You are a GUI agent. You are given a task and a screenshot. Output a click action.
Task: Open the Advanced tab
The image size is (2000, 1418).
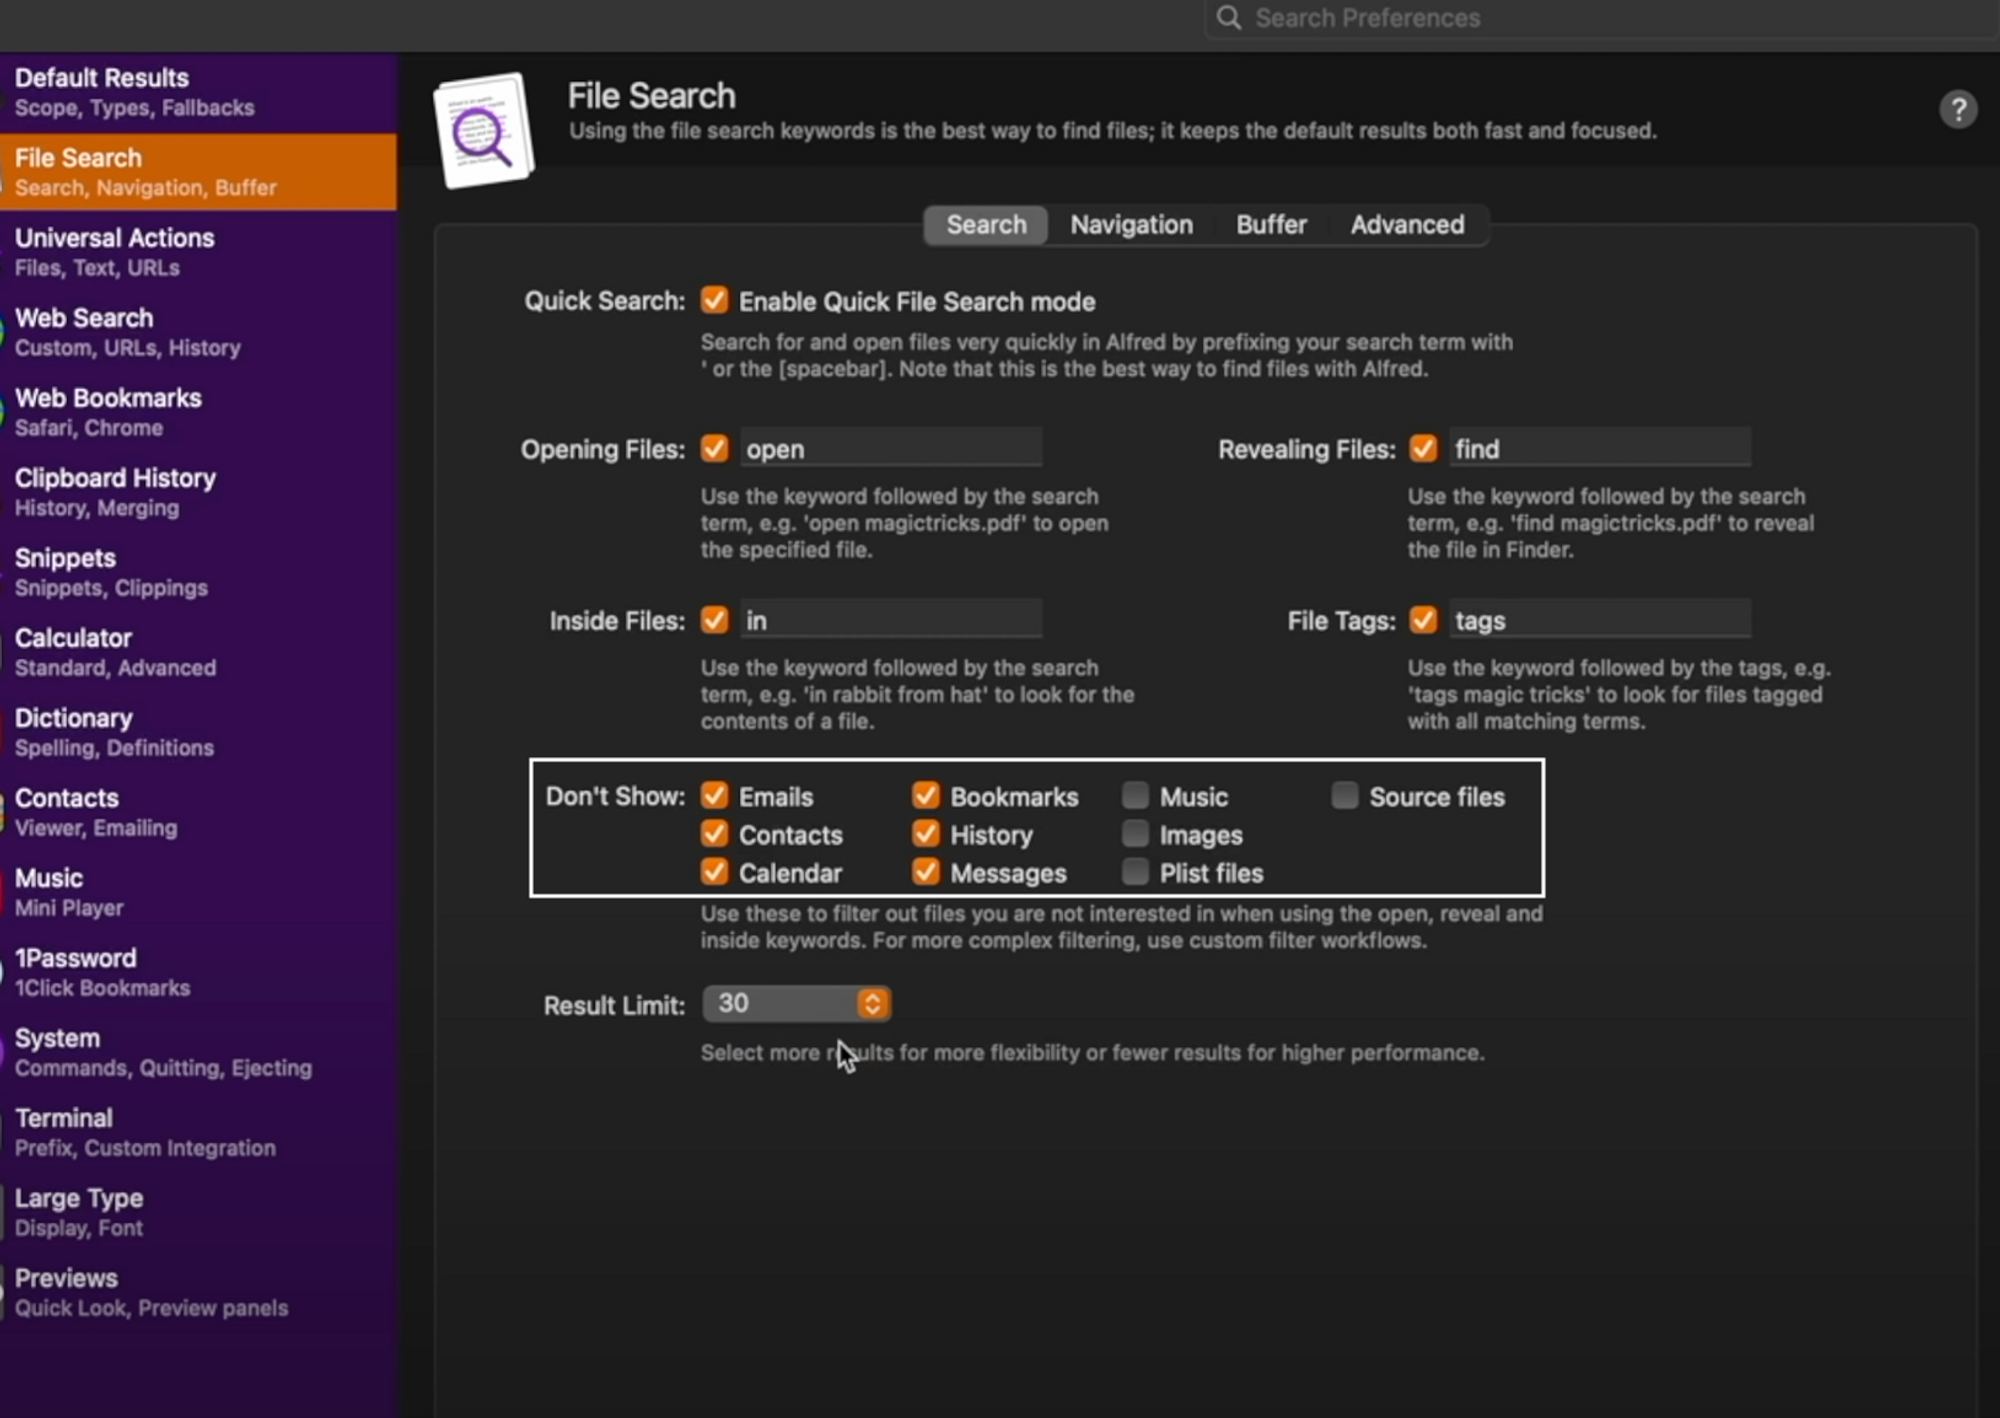1406,225
